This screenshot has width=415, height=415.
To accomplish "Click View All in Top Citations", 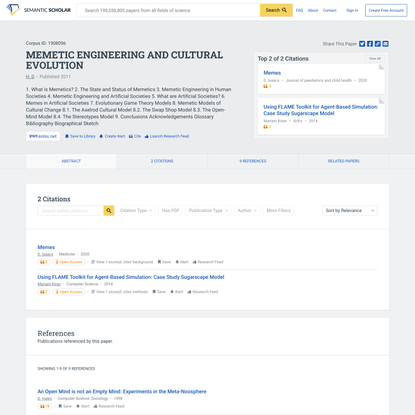I will pos(375,59).
